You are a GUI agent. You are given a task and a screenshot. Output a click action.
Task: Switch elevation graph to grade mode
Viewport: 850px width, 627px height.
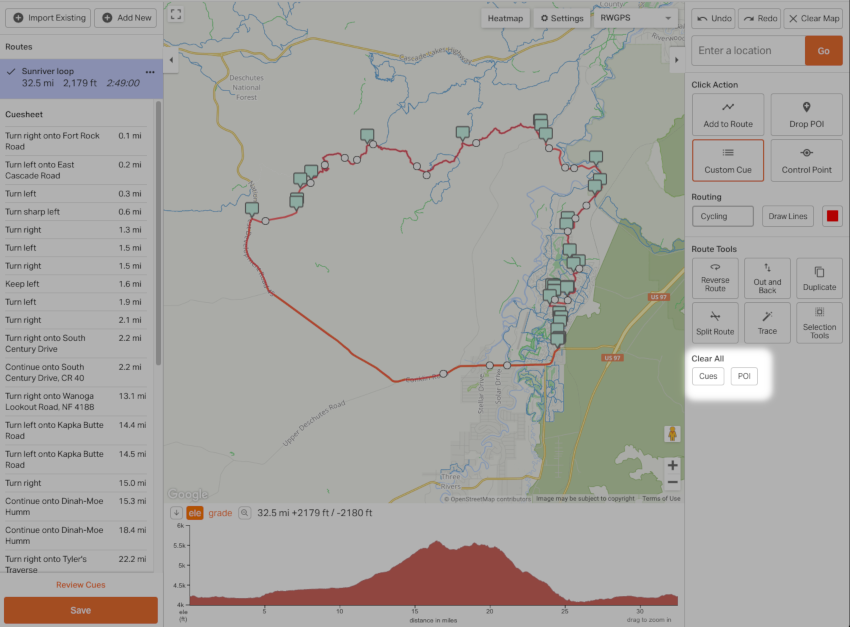pos(220,513)
